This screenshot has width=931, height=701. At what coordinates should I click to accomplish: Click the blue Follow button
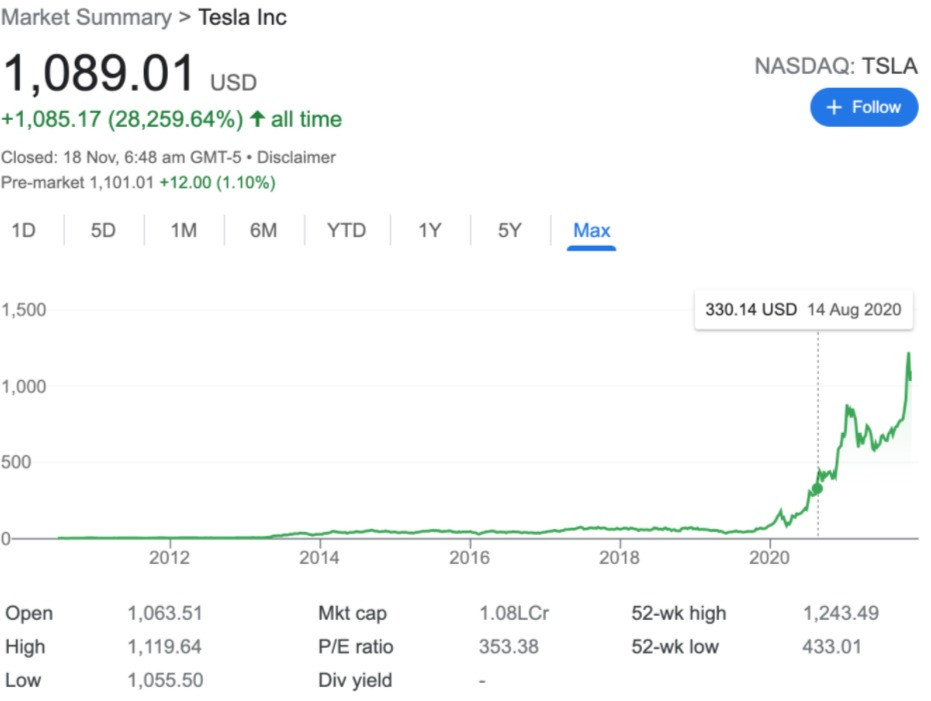pyautogui.click(x=864, y=107)
